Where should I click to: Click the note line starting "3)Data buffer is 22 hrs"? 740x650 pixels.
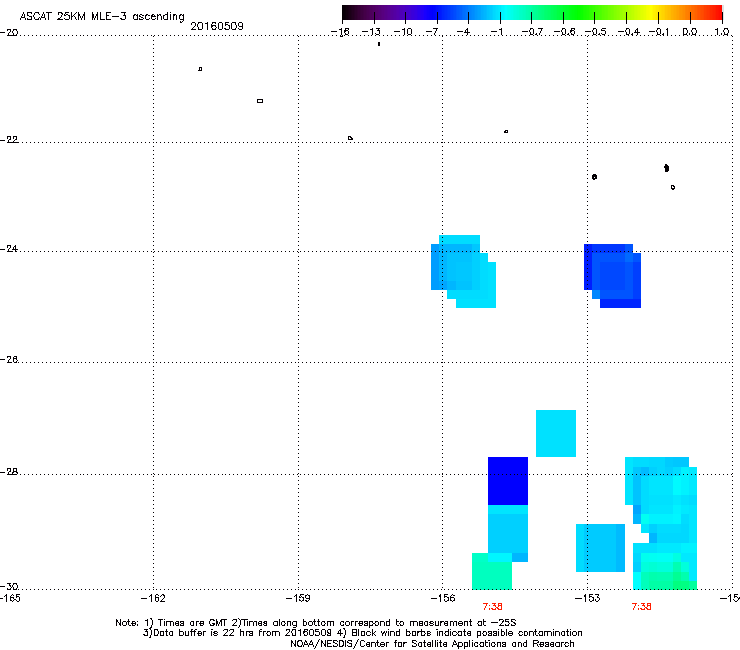(x=362, y=633)
